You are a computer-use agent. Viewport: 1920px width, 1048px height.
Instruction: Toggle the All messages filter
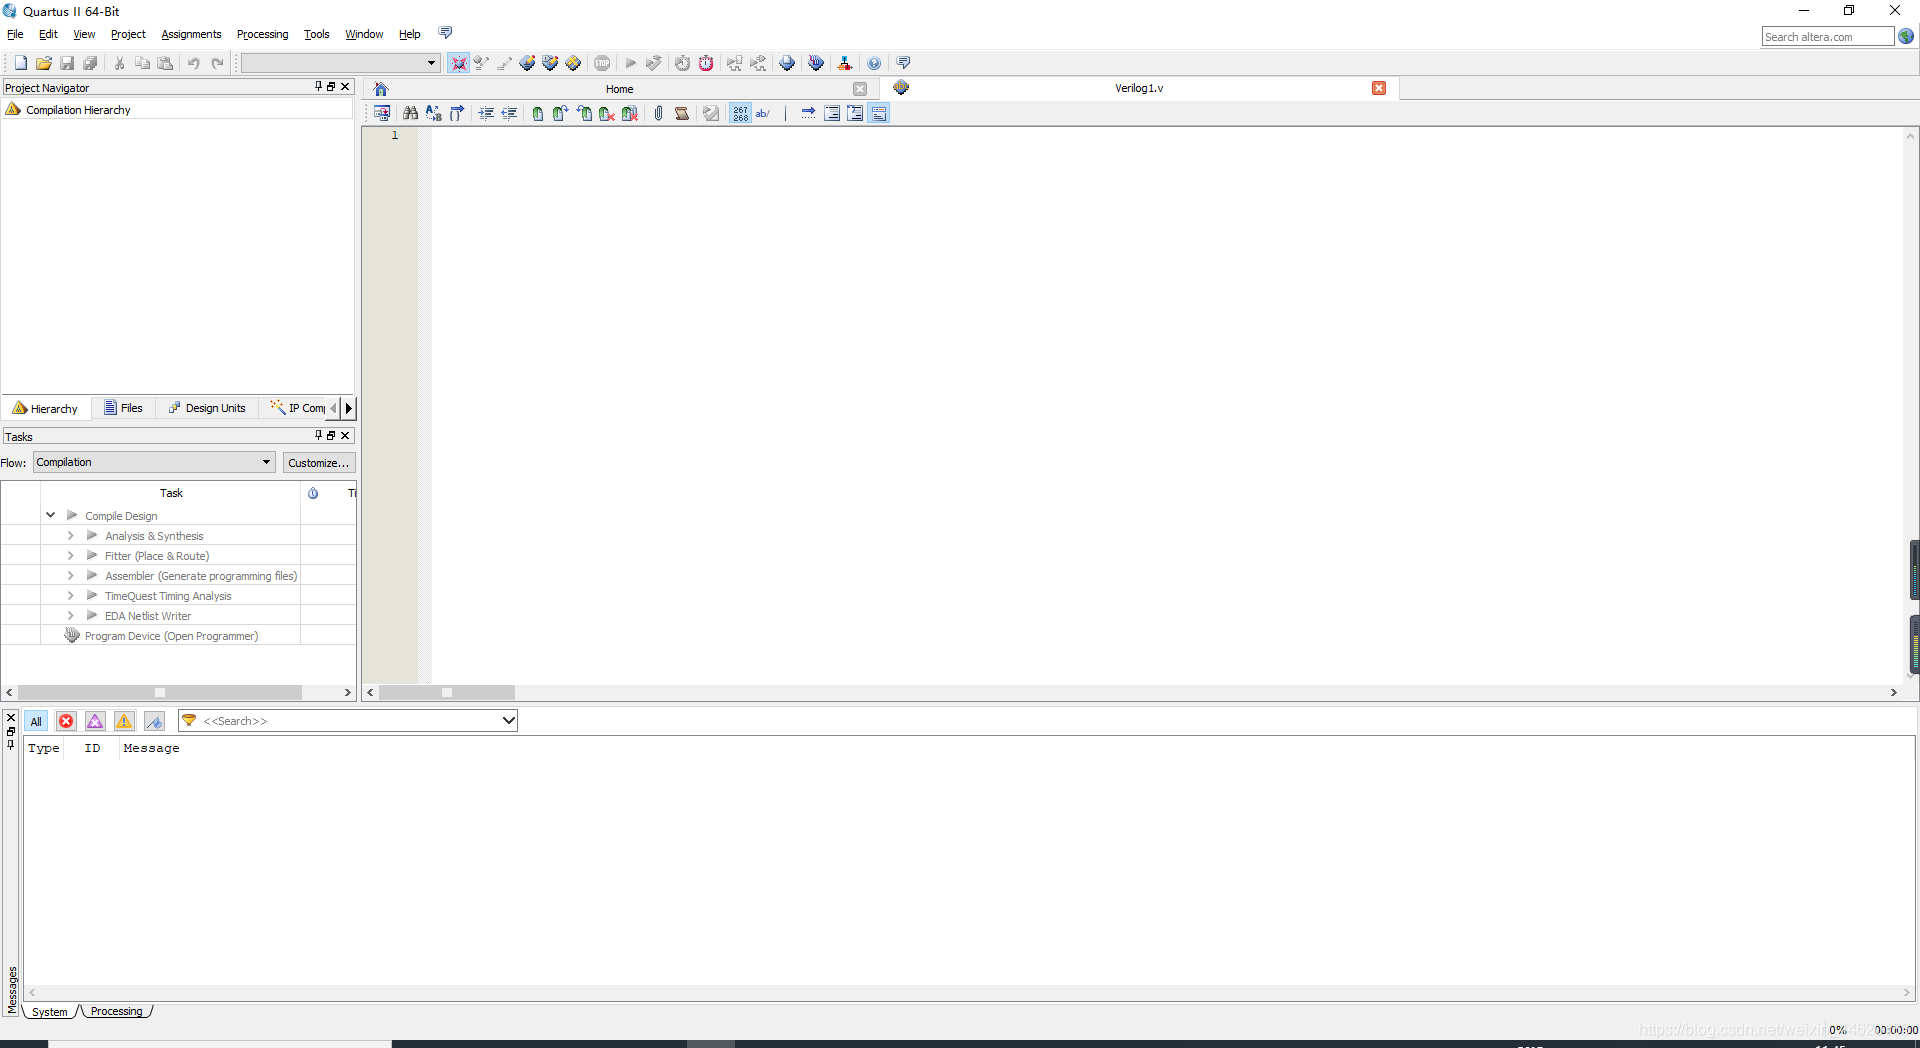pyautogui.click(x=36, y=721)
